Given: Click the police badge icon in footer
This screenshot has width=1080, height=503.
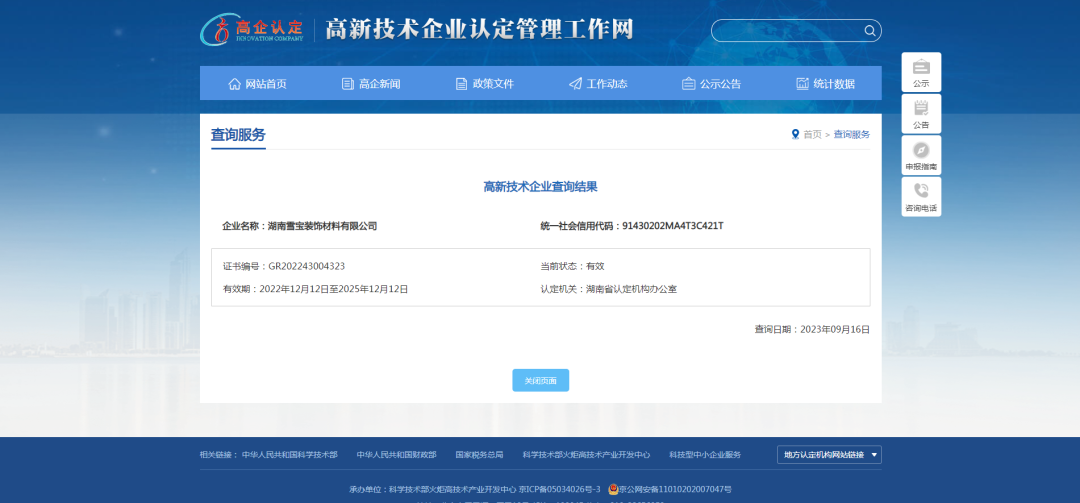Looking at the screenshot, I should coord(613,490).
